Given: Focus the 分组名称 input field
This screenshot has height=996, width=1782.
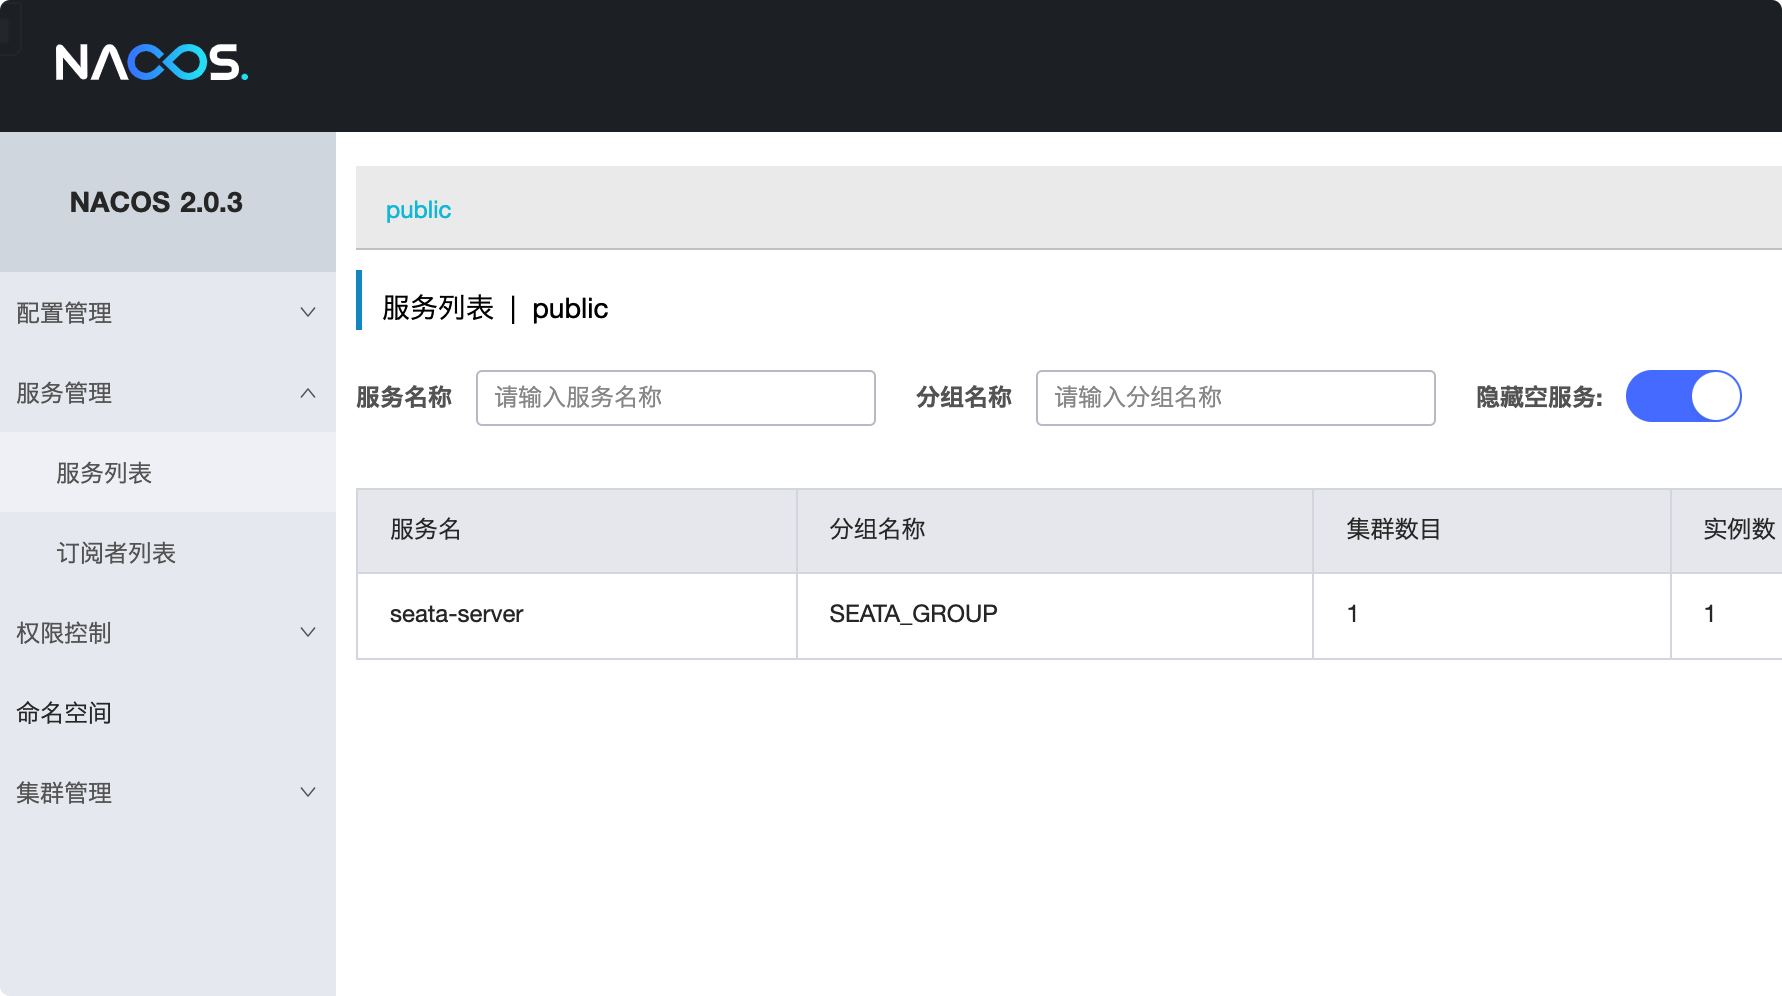Looking at the screenshot, I should click(x=1236, y=398).
